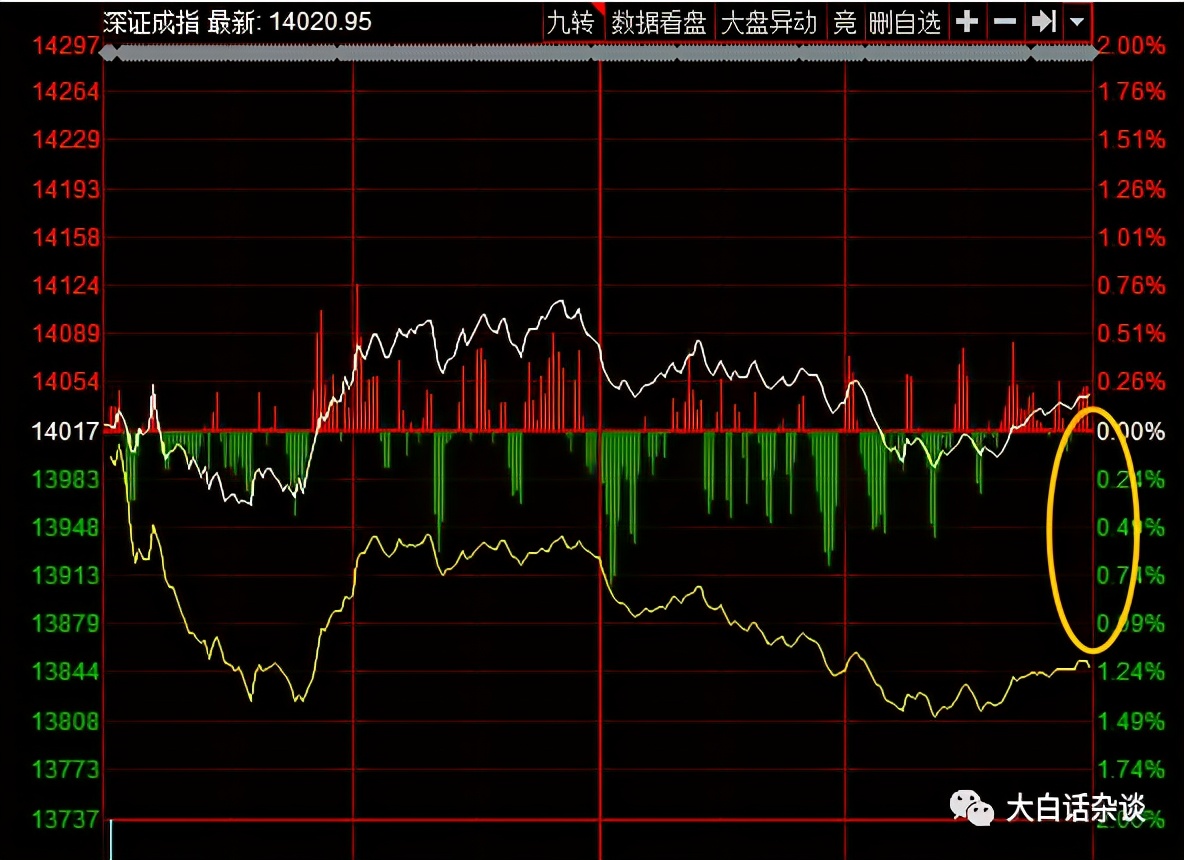This screenshot has width=1184, height=860.
Task: Click the jump-to-end arrow icon
Action: click(x=1044, y=22)
